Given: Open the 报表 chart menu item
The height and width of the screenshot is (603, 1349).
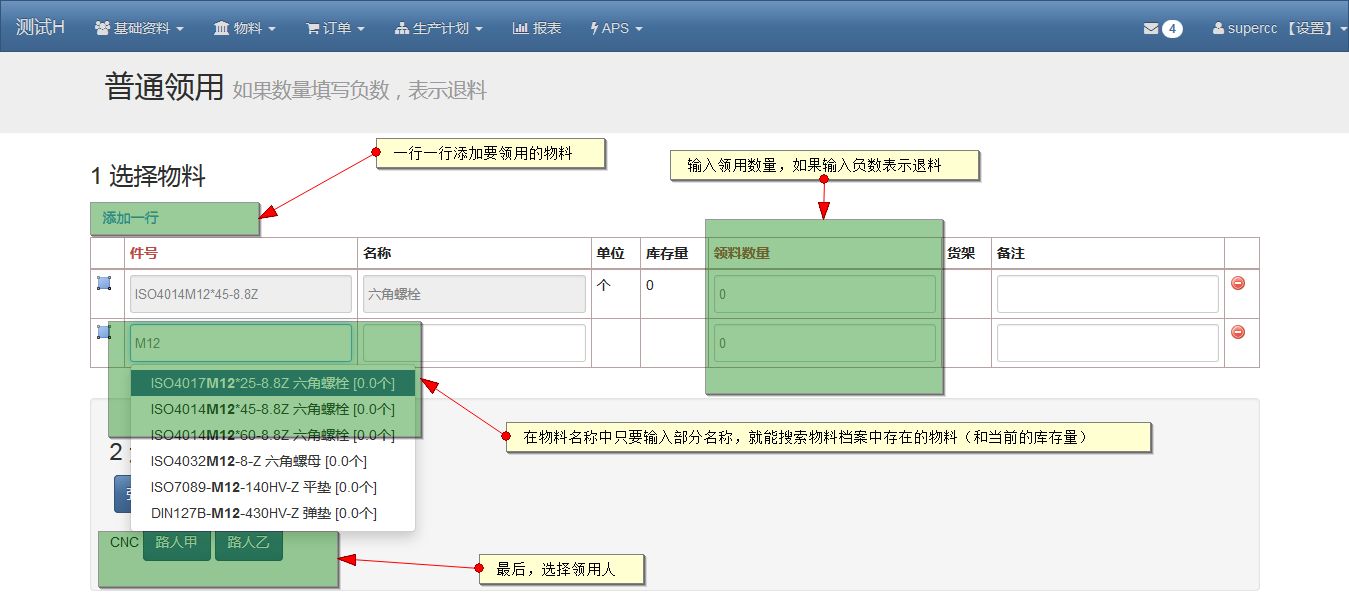Looking at the screenshot, I should pos(537,29).
